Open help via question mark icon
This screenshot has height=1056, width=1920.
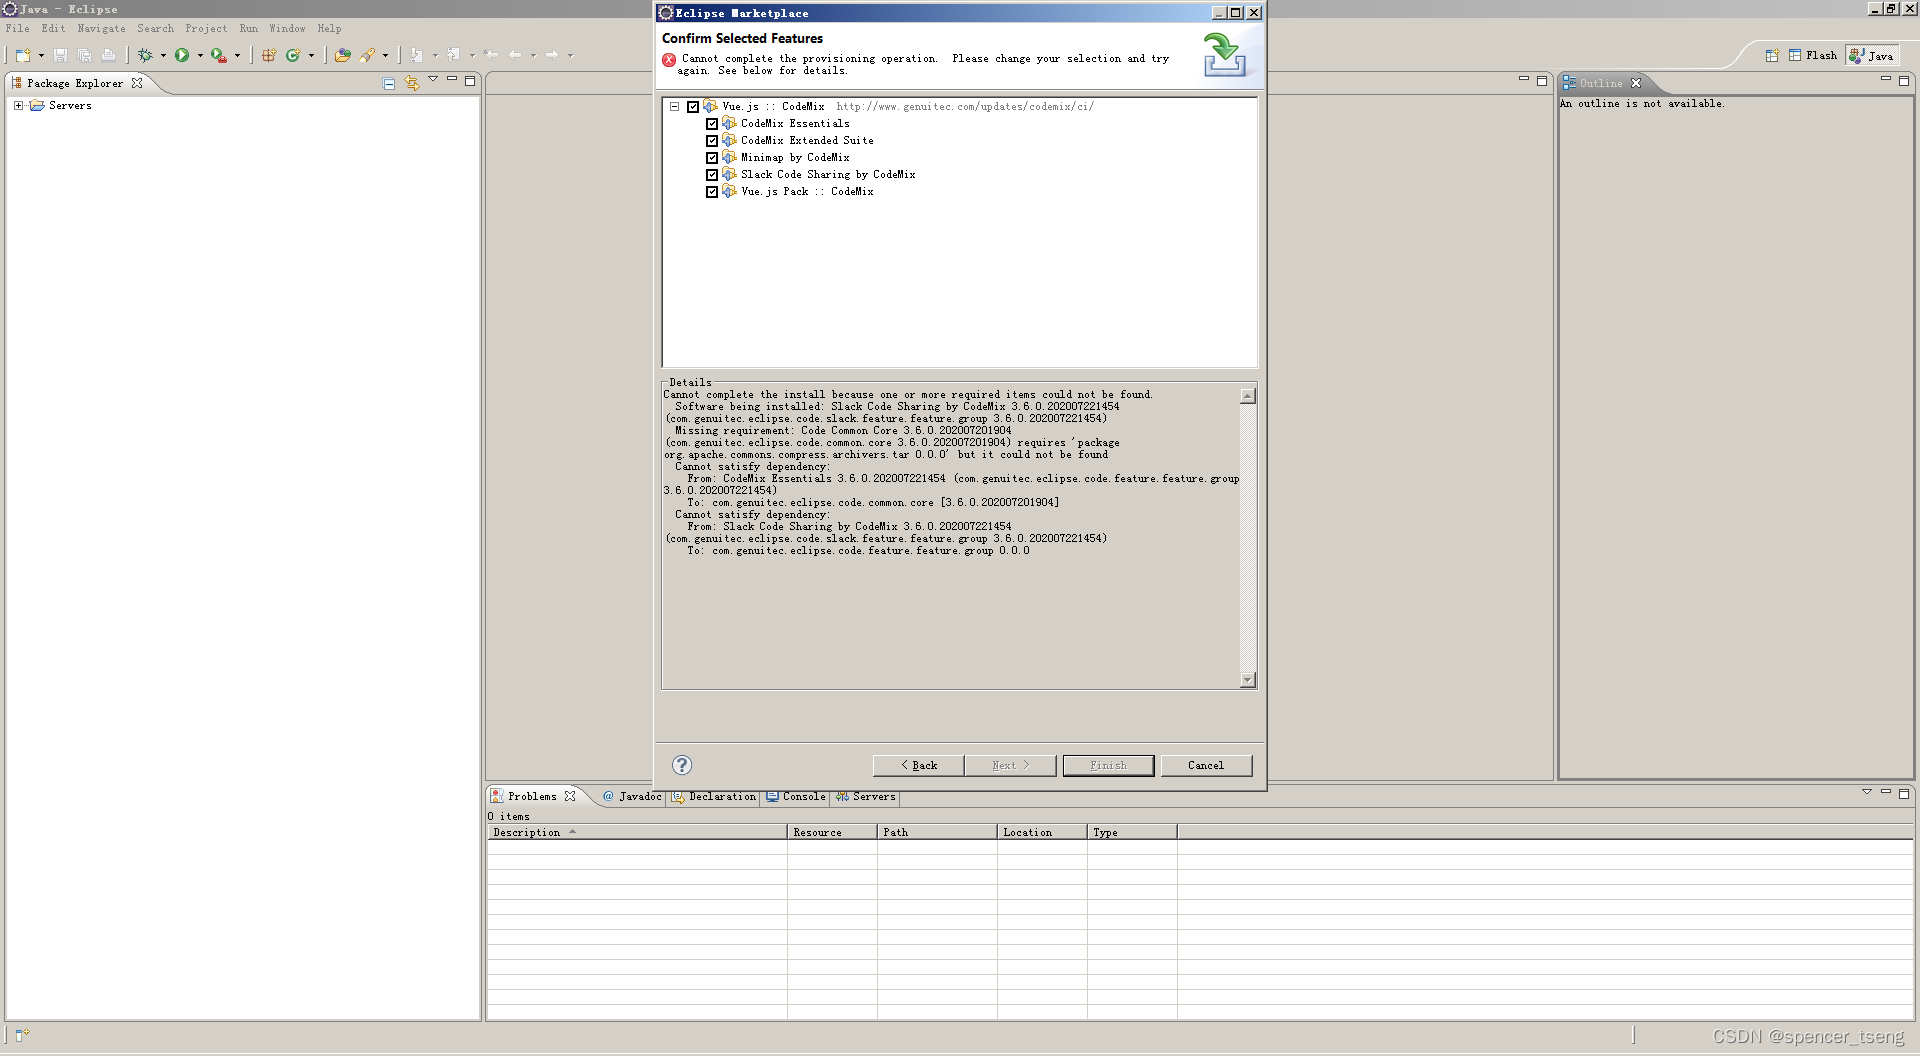tap(682, 765)
